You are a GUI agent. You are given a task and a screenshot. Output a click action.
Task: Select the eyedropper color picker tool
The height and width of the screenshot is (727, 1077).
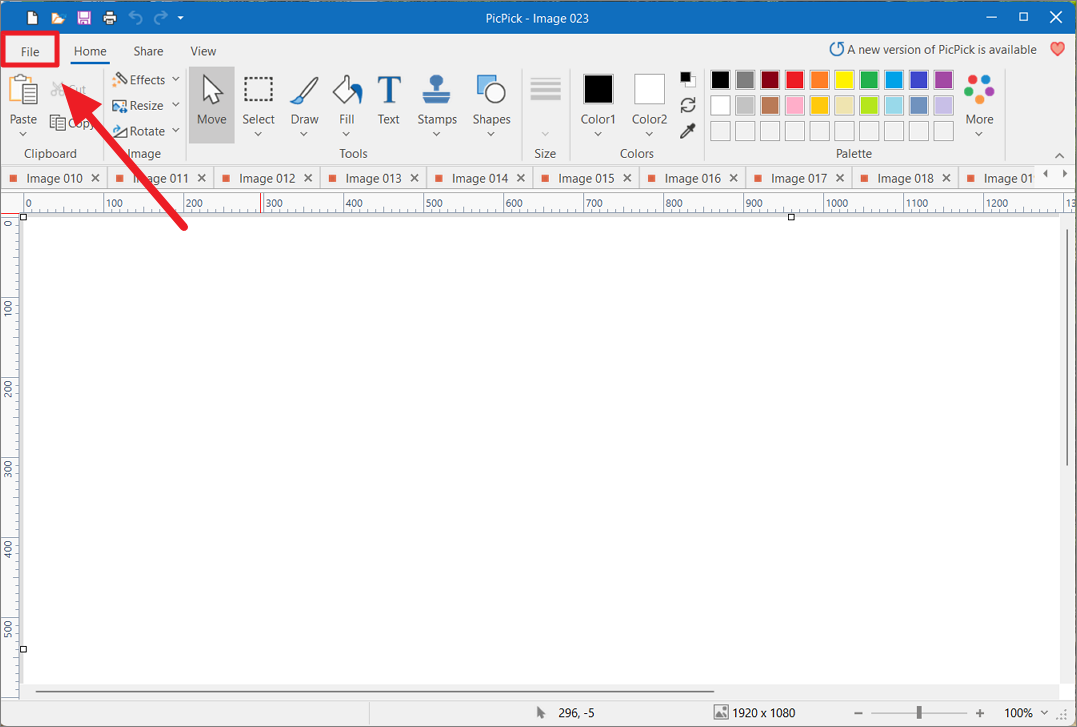(x=688, y=131)
